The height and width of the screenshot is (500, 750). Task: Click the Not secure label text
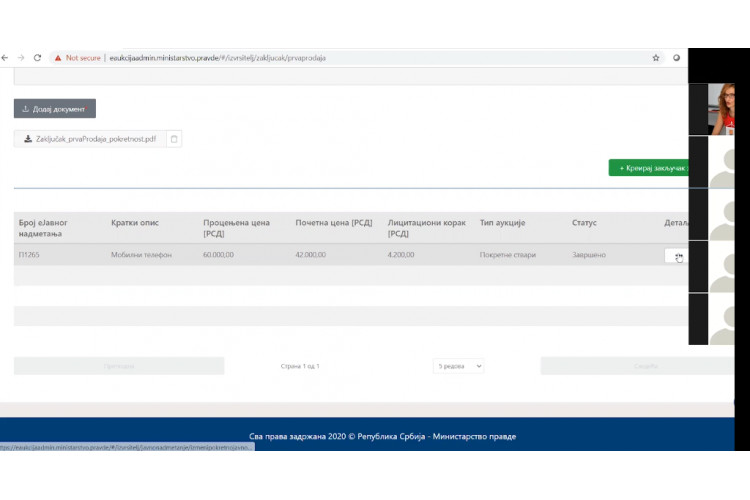(83, 58)
